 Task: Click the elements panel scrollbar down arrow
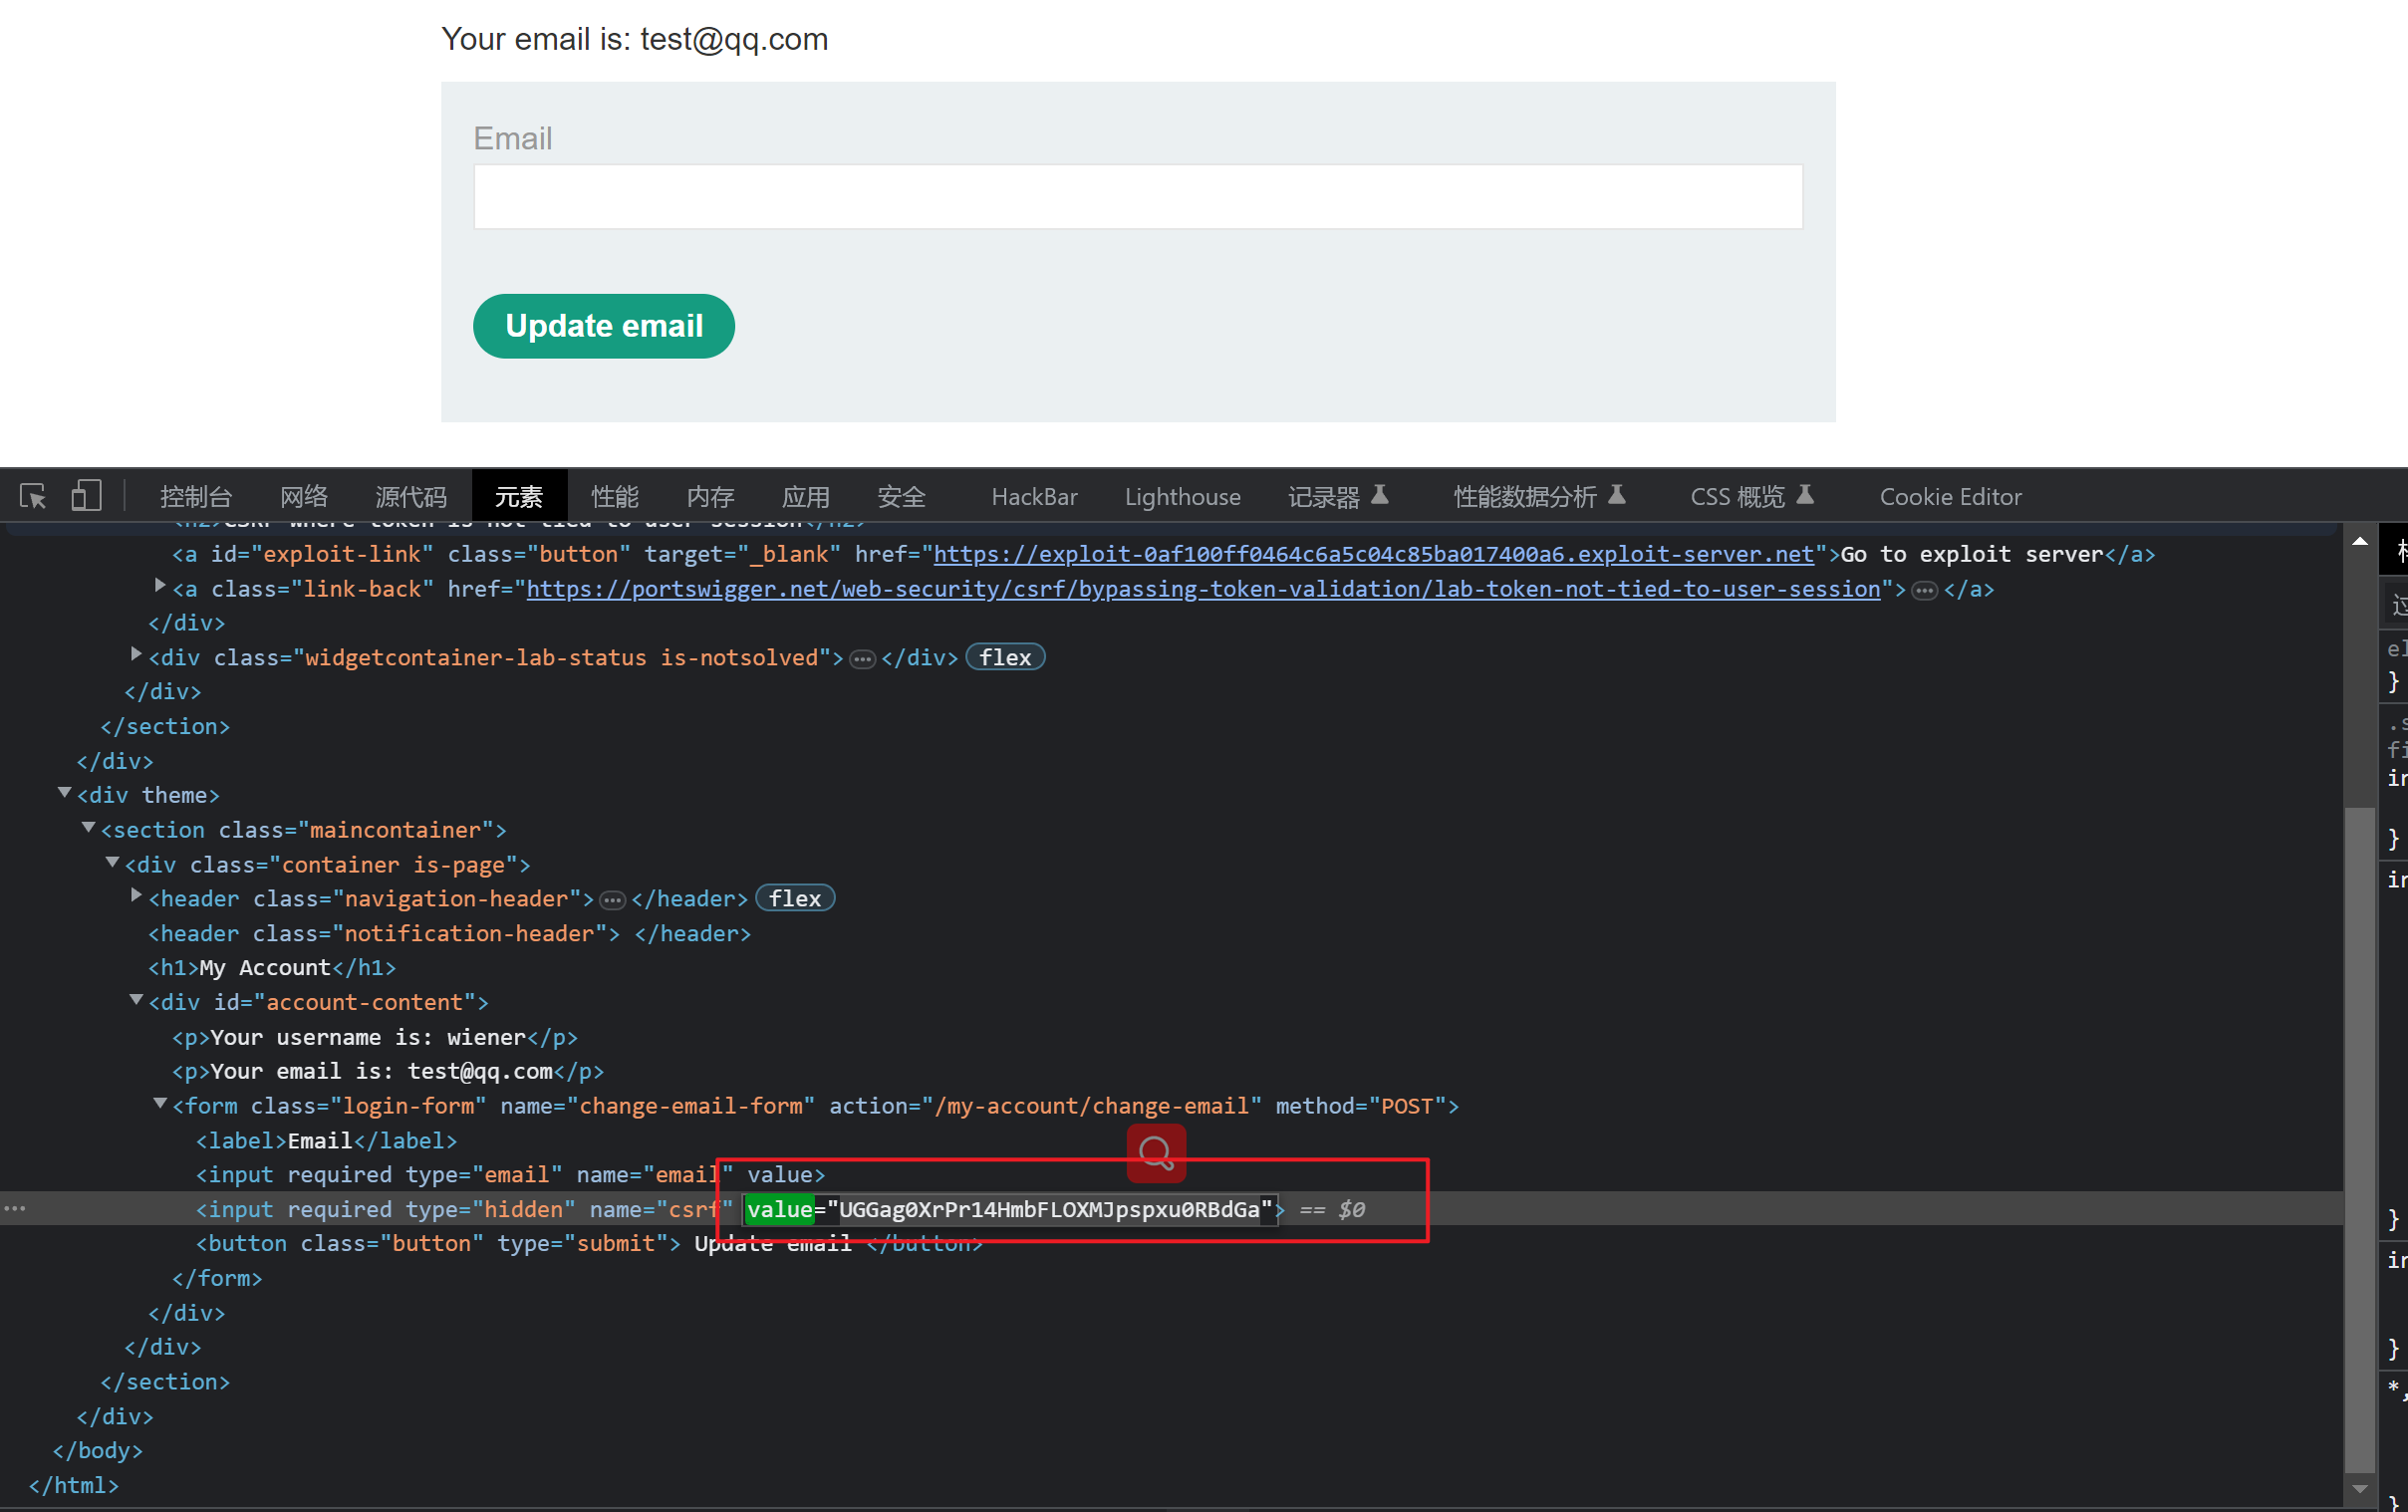coord(2359,1488)
